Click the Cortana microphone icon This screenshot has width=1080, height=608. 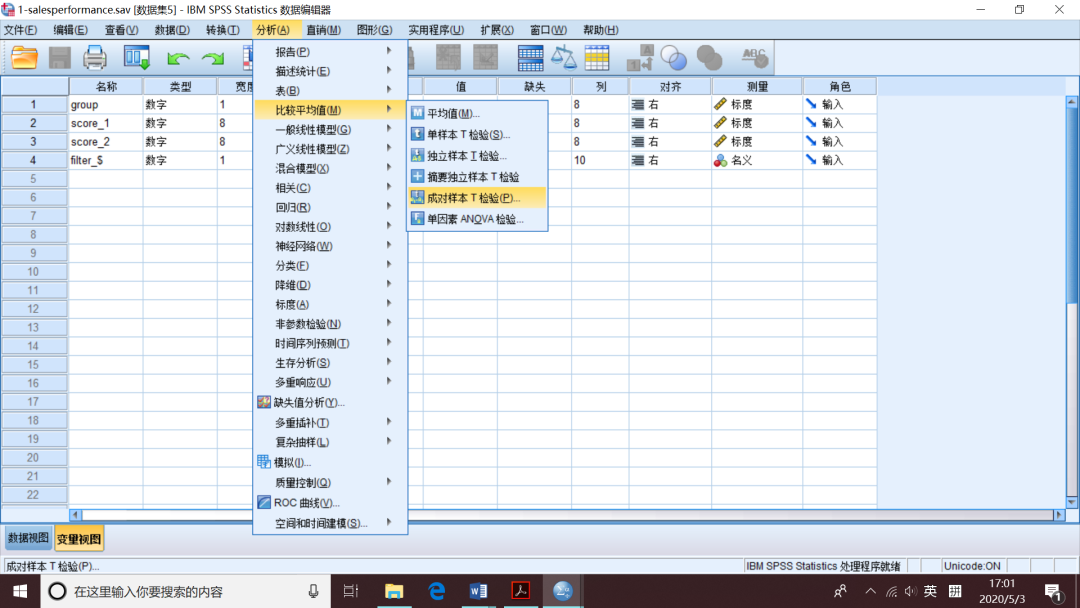coord(313,591)
